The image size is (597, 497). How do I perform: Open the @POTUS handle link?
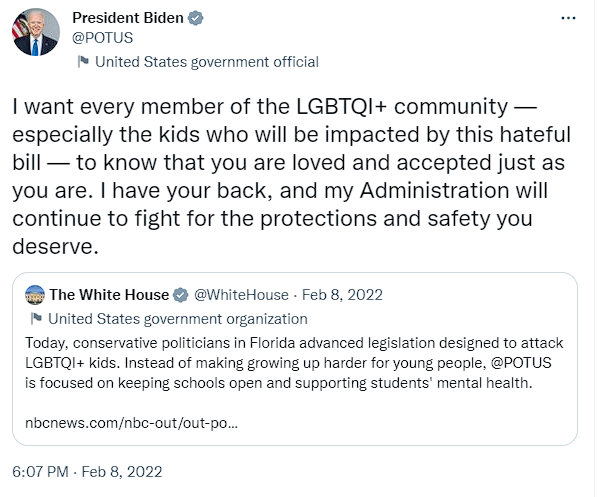(102, 38)
